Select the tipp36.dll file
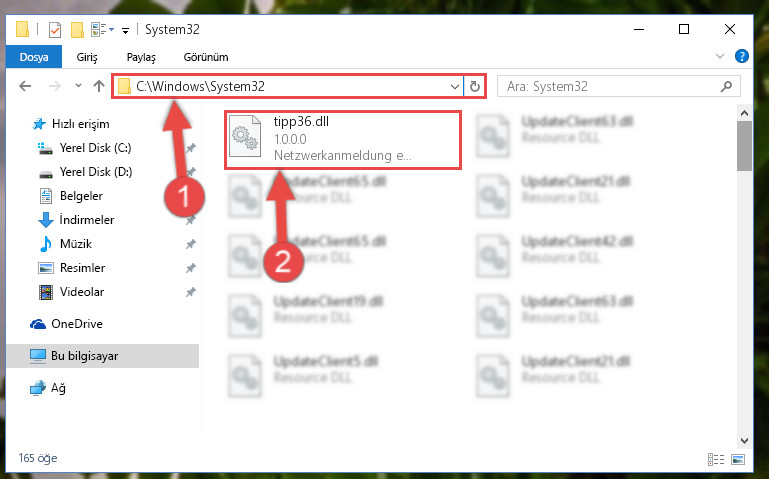 click(343, 140)
